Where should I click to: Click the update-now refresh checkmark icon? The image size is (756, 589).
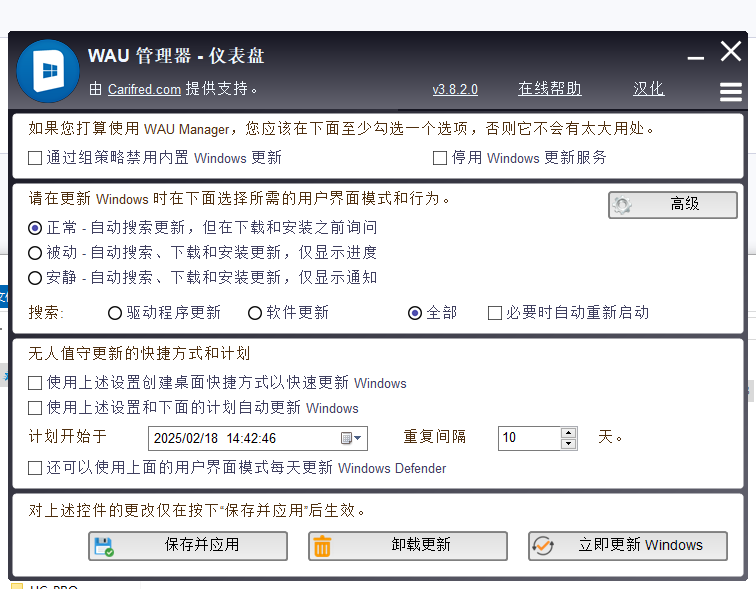pos(543,546)
